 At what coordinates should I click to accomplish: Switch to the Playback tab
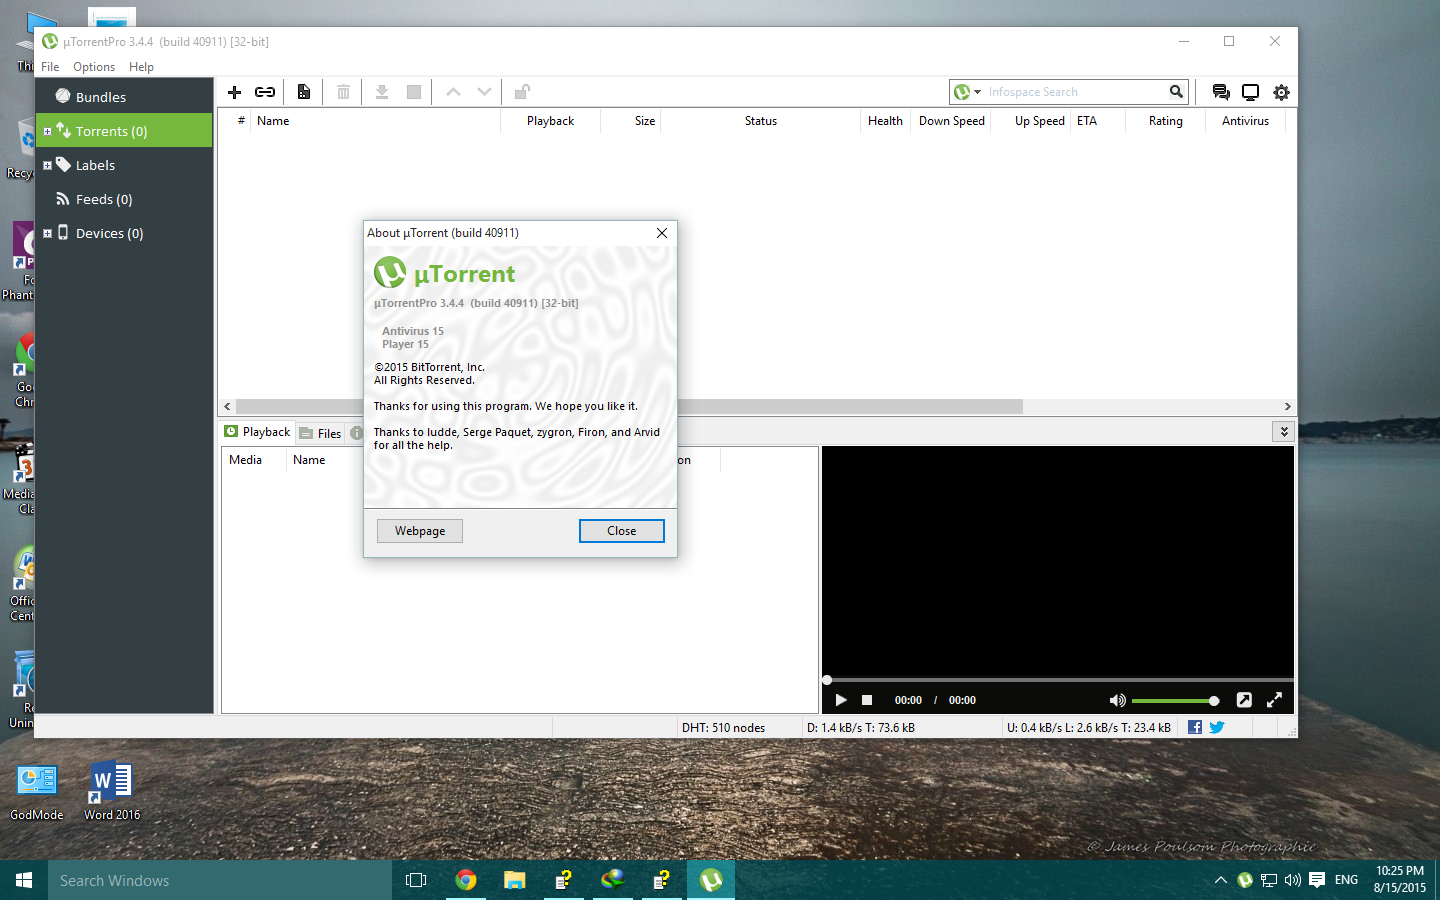[257, 432]
